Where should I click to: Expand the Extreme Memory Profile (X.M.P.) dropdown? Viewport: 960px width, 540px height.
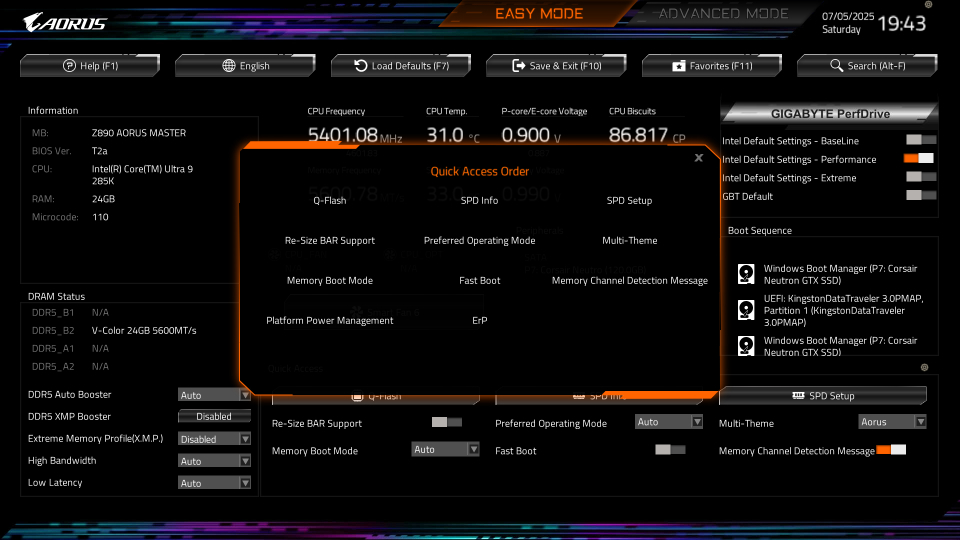tap(214, 439)
